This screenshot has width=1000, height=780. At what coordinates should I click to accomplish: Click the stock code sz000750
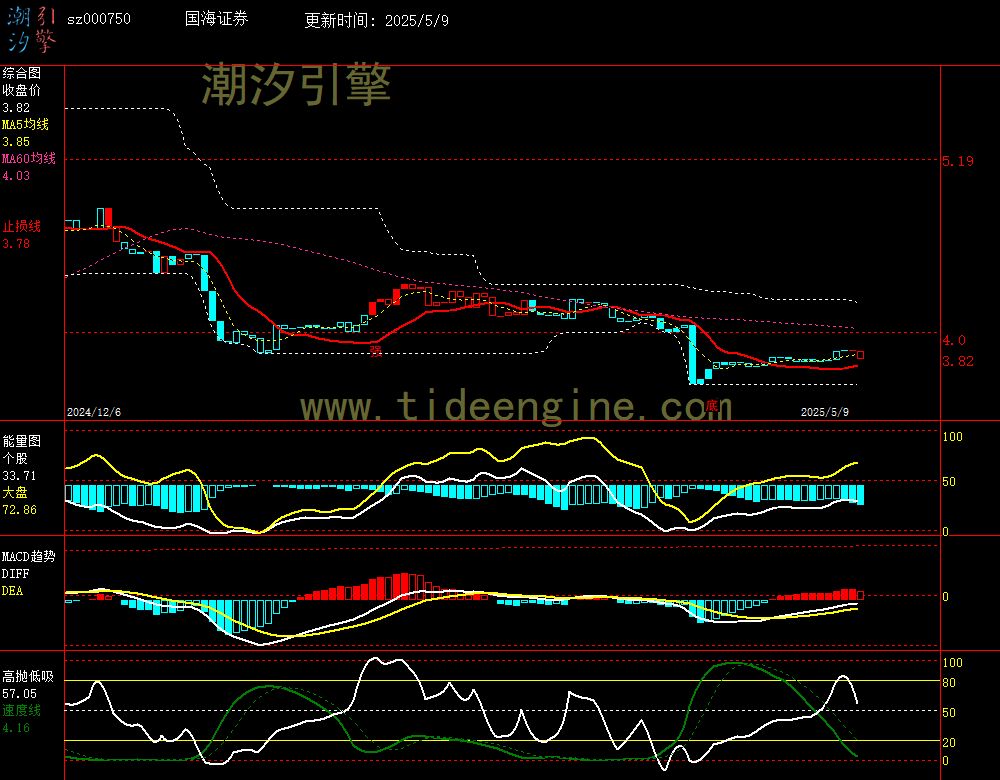click(x=98, y=19)
